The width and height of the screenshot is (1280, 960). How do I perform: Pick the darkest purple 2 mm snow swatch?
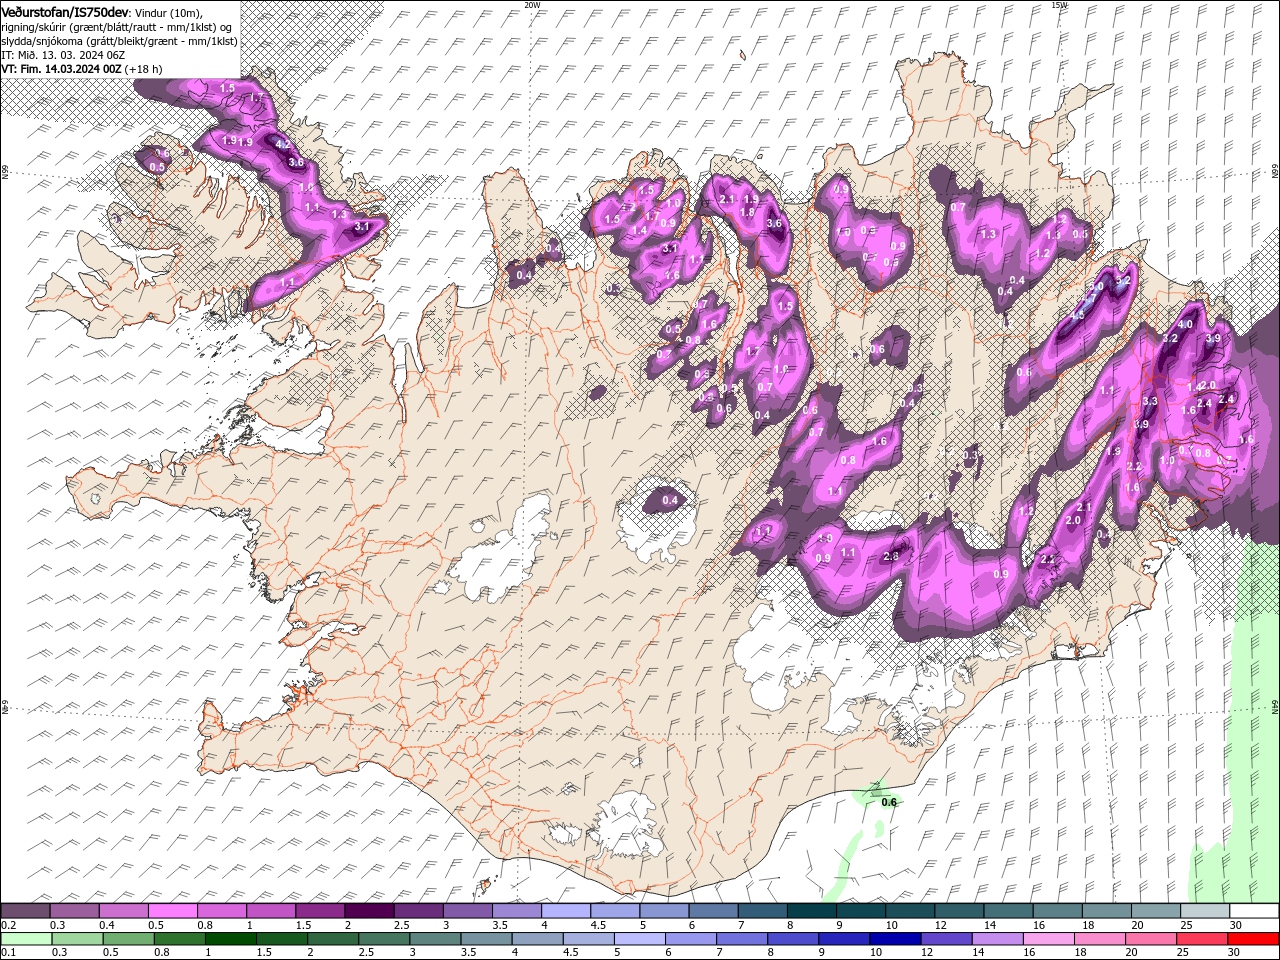pyautogui.click(x=369, y=911)
